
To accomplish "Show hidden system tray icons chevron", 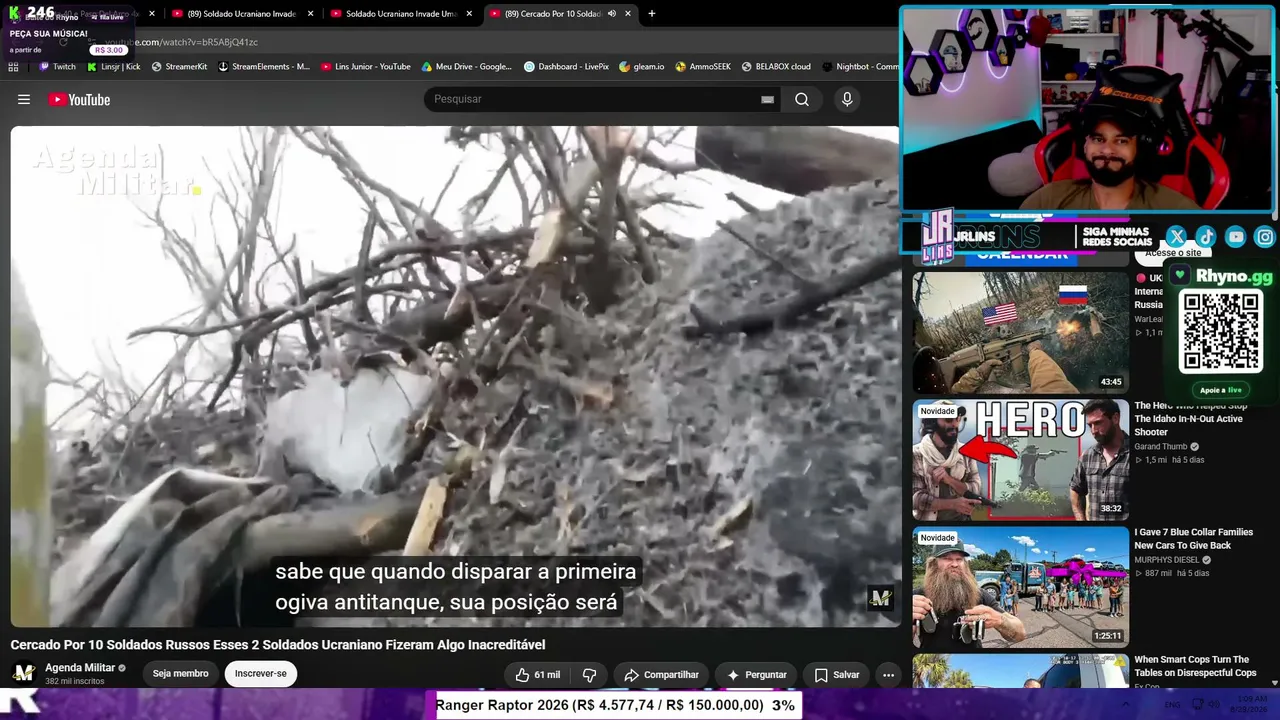I will 1128,704.
